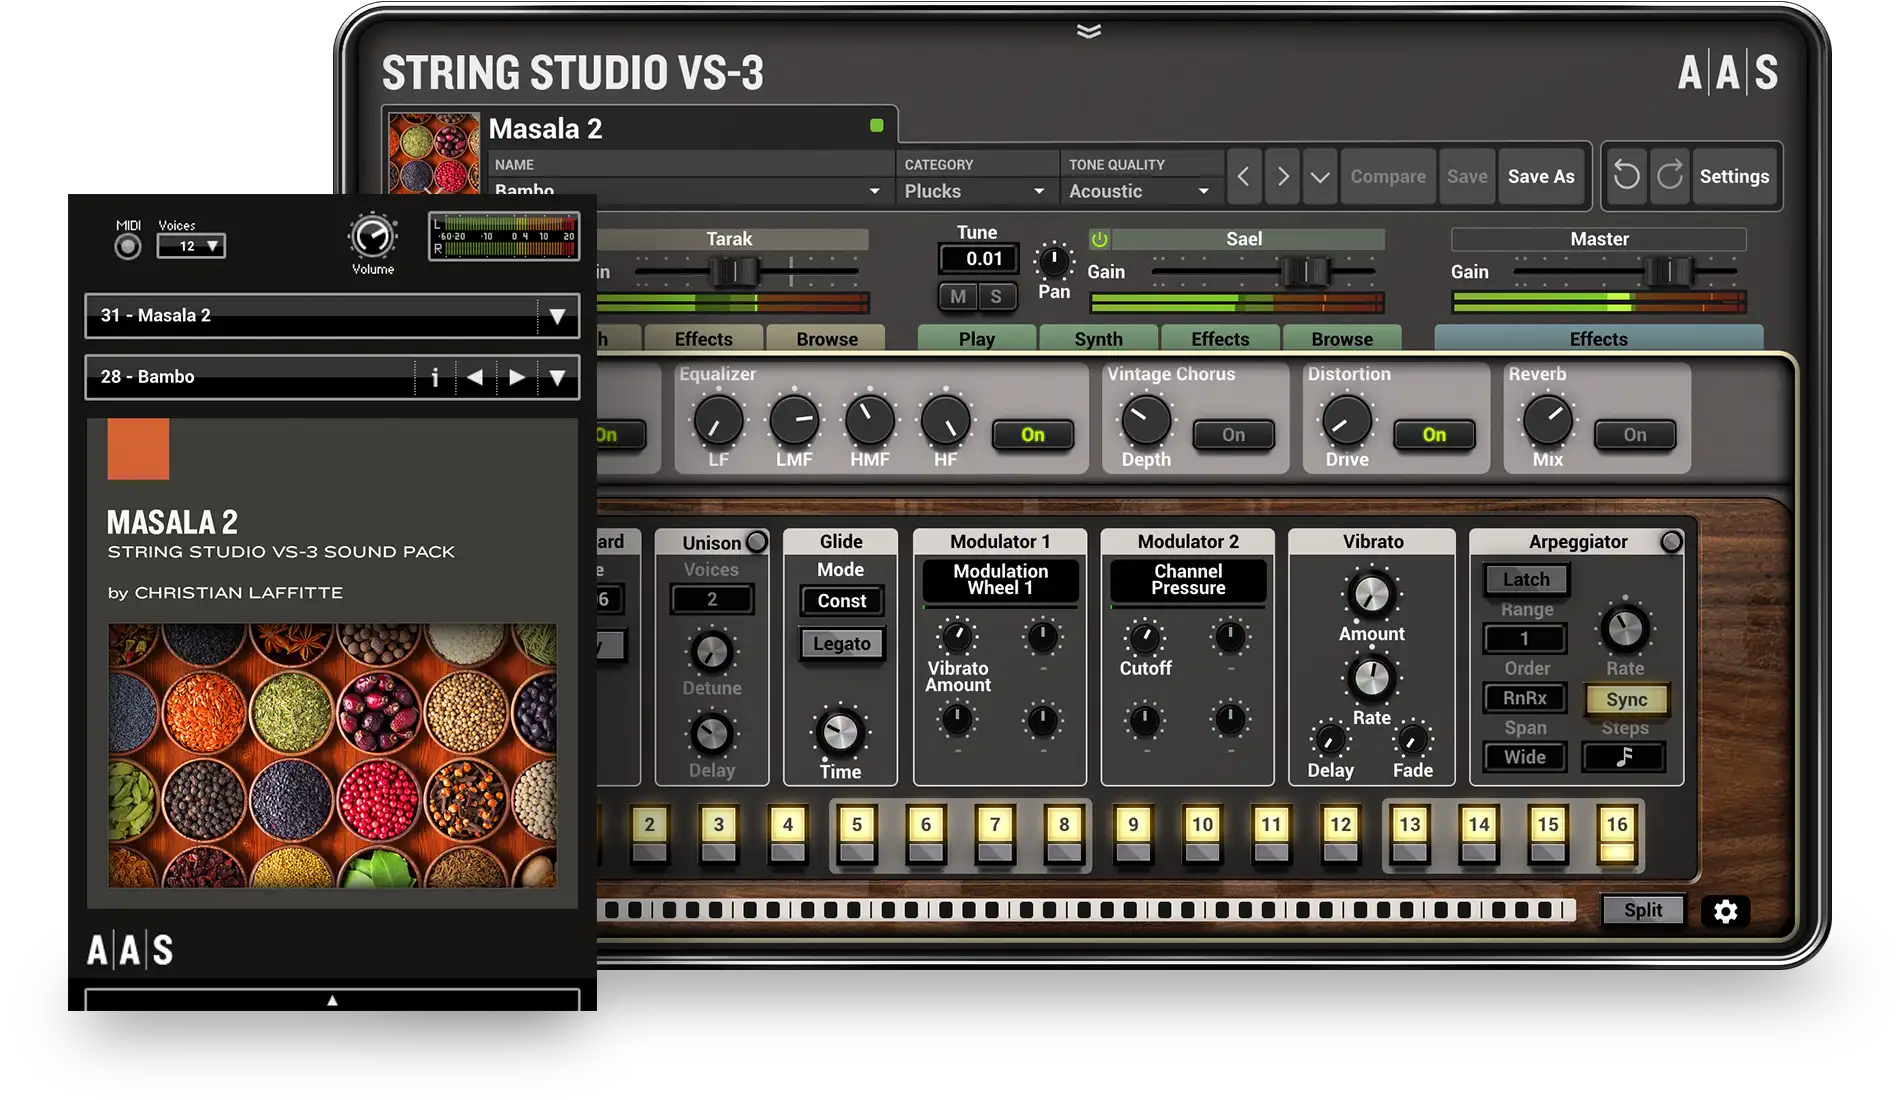Screen dimensions: 1900x1100
Task: Switch to the Sael Synth tab
Action: pyautogui.click(x=1098, y=339)
